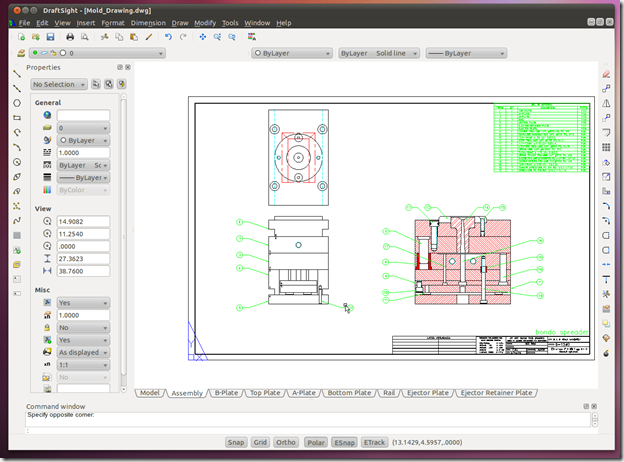Click the Copy icon in toolbar

coord(119,37)
